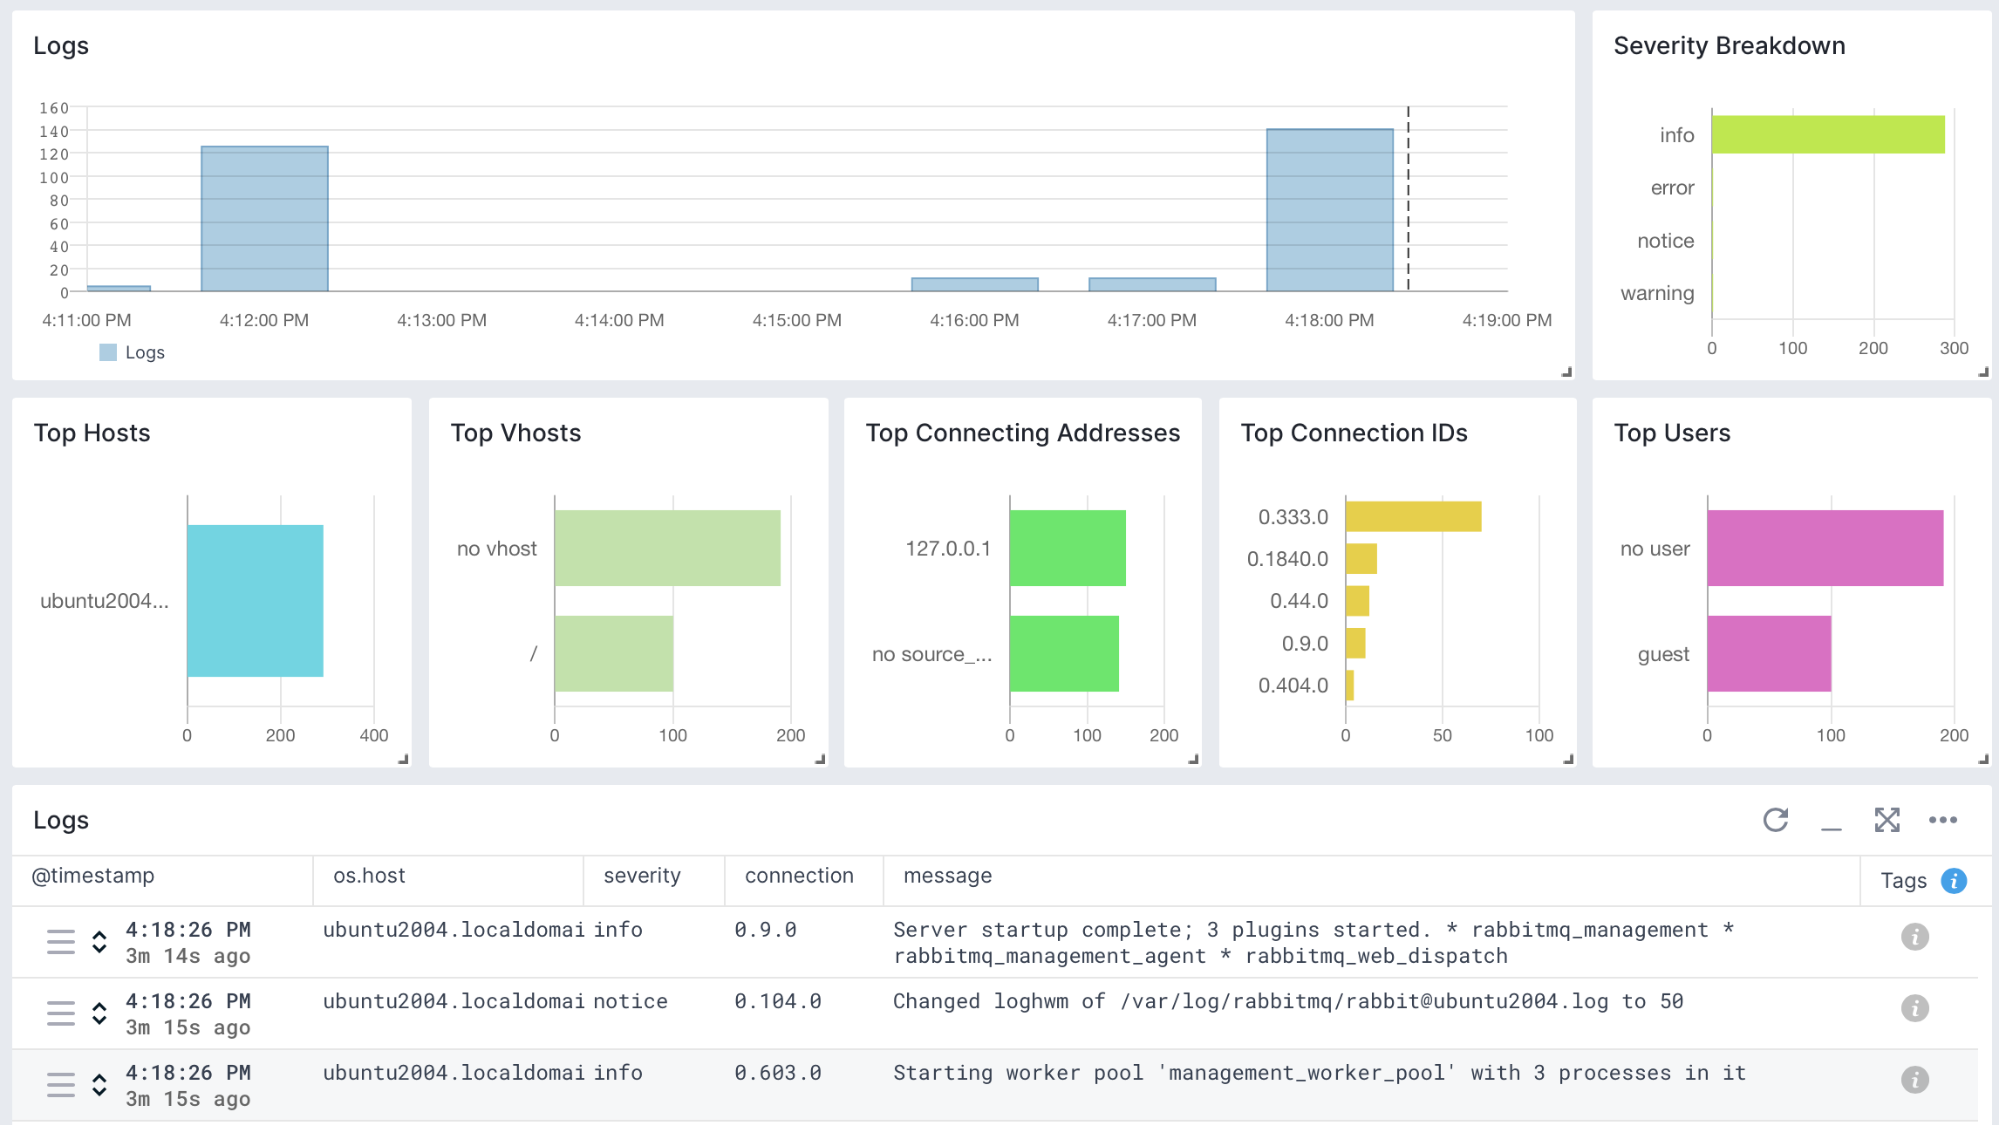Image resolution: width=1999 pixels, height=1126 pixels.
Task: Refresh the Logs table panel
Action: (x=1775, y=820)
